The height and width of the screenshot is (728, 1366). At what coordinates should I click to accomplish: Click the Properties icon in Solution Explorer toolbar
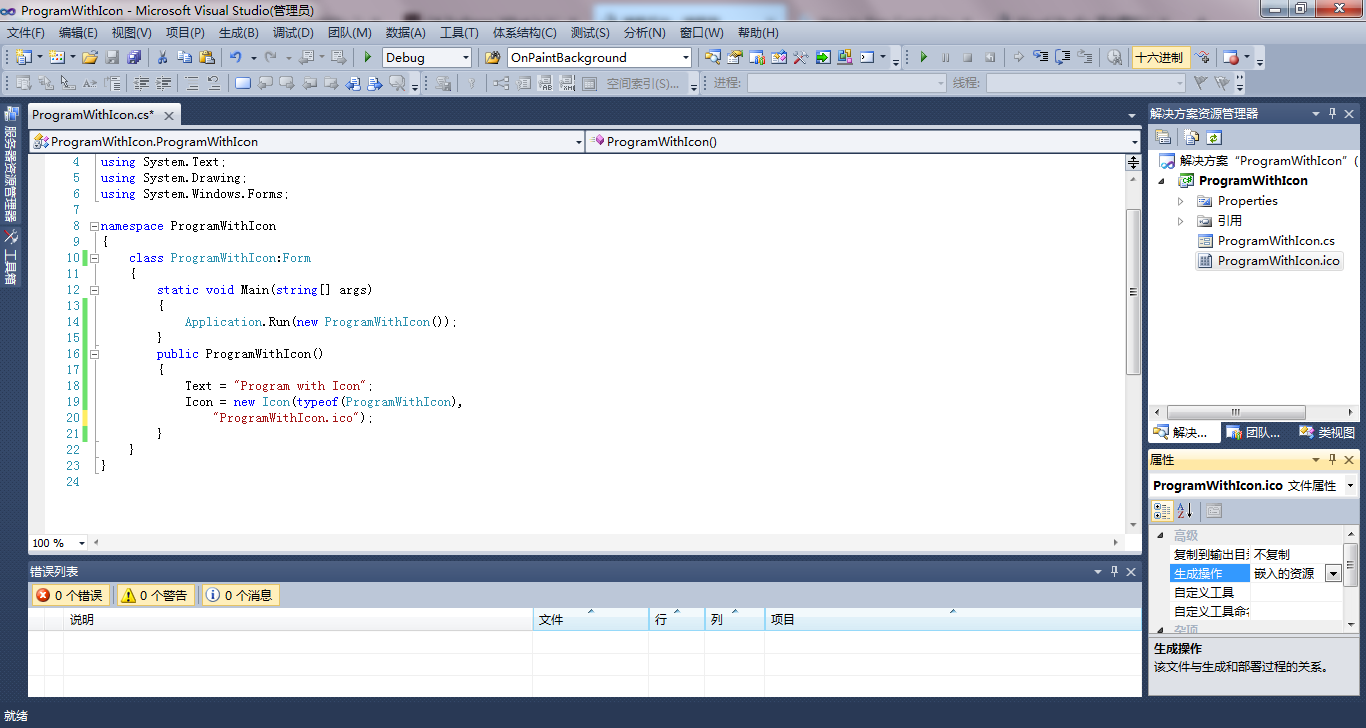1163,137
